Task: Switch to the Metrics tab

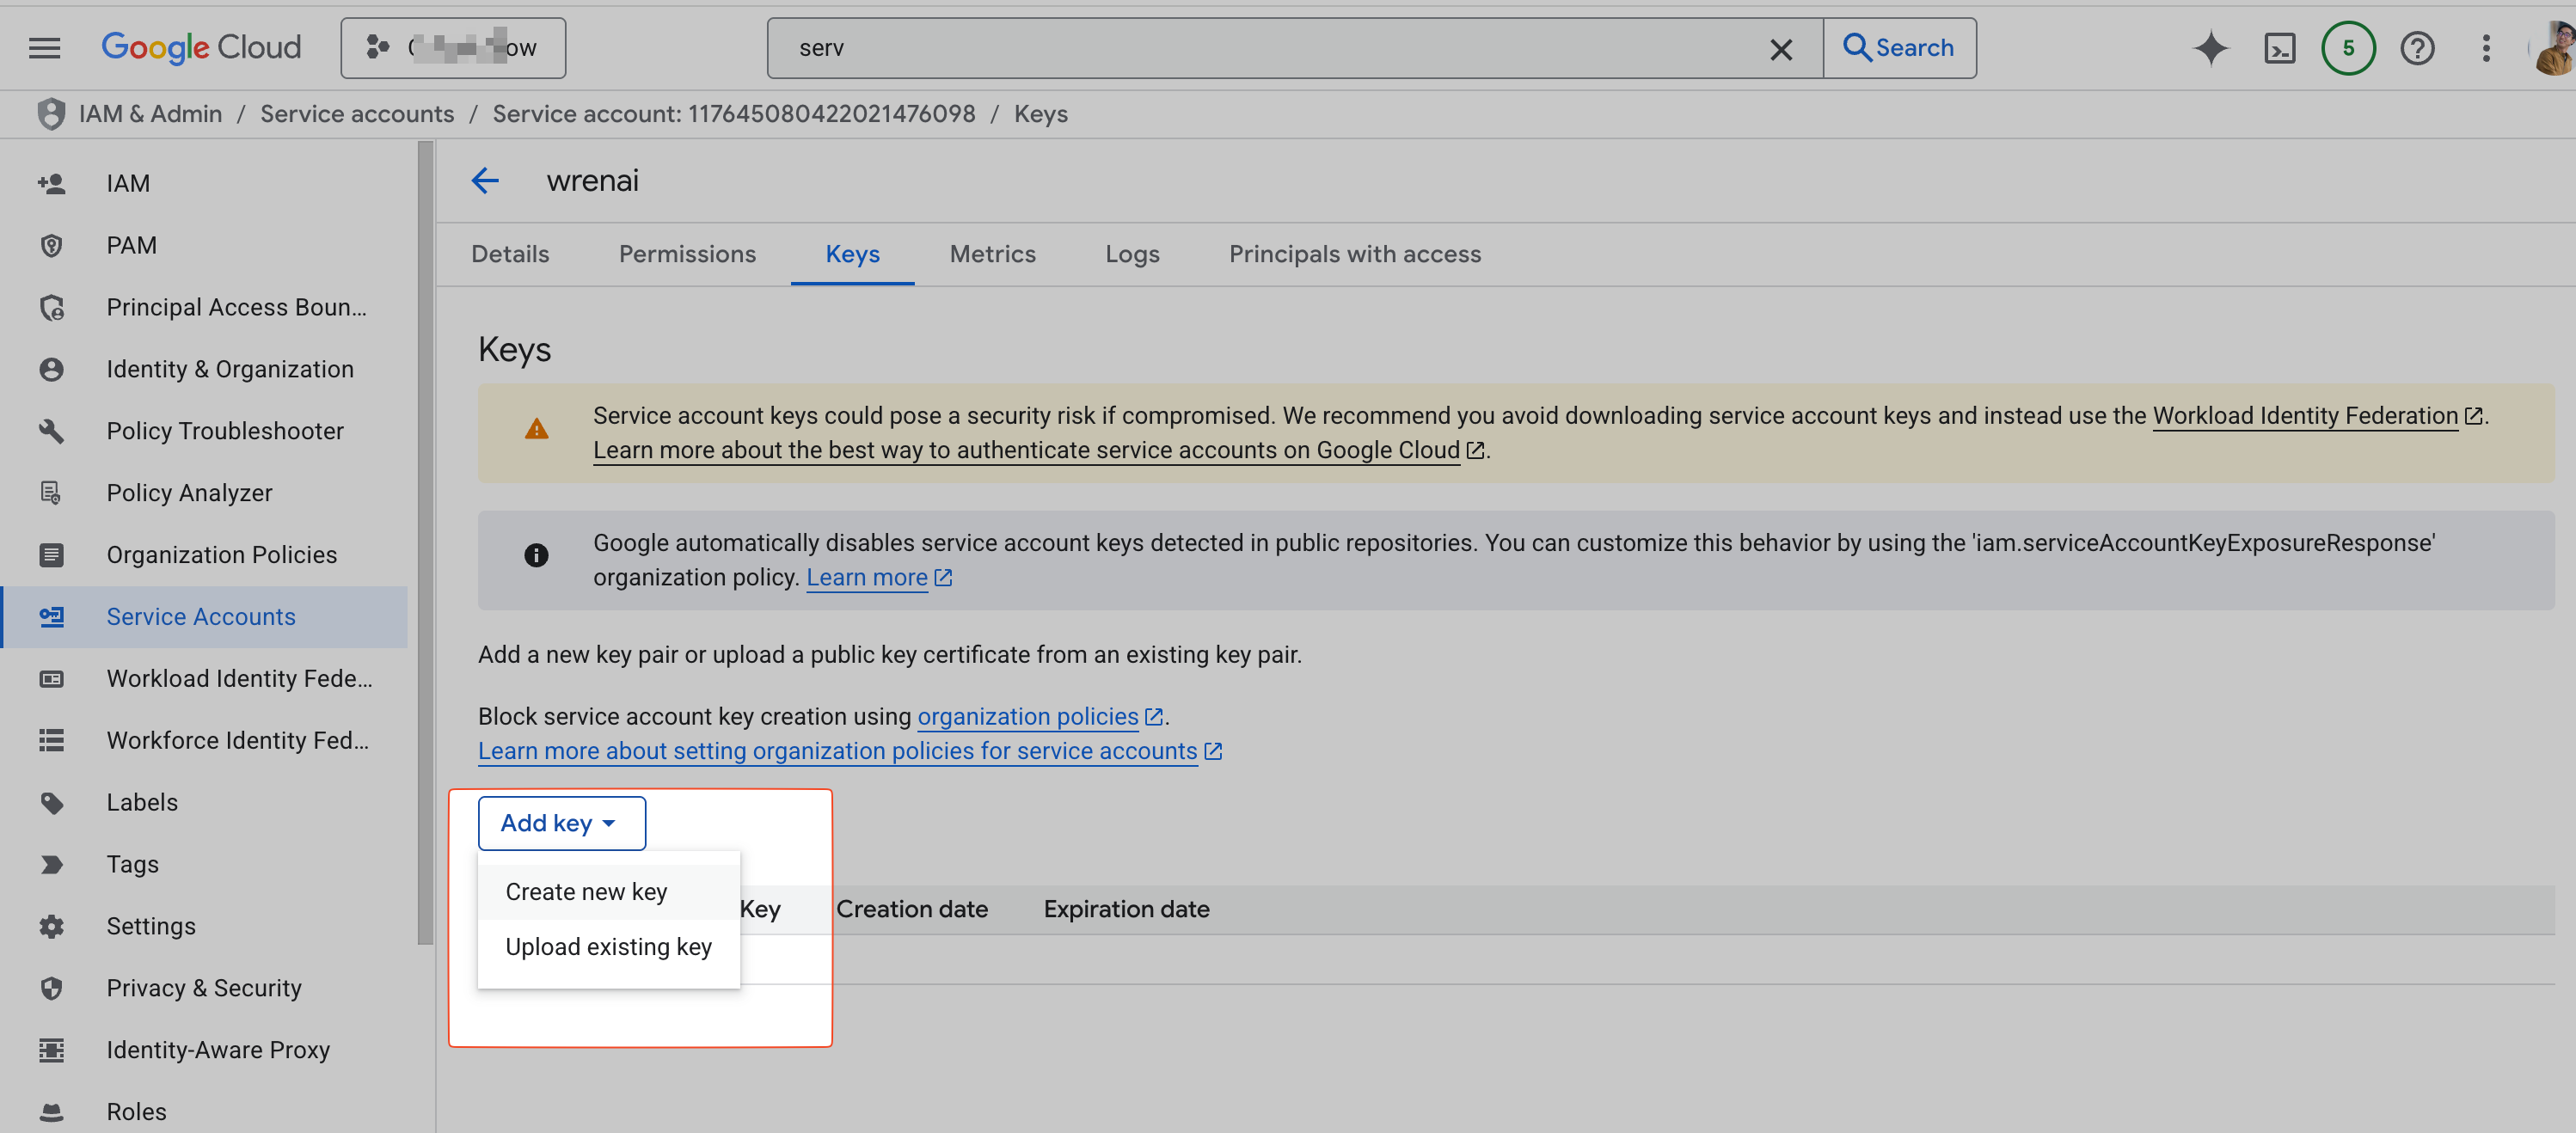Action: tap(992, 254)
